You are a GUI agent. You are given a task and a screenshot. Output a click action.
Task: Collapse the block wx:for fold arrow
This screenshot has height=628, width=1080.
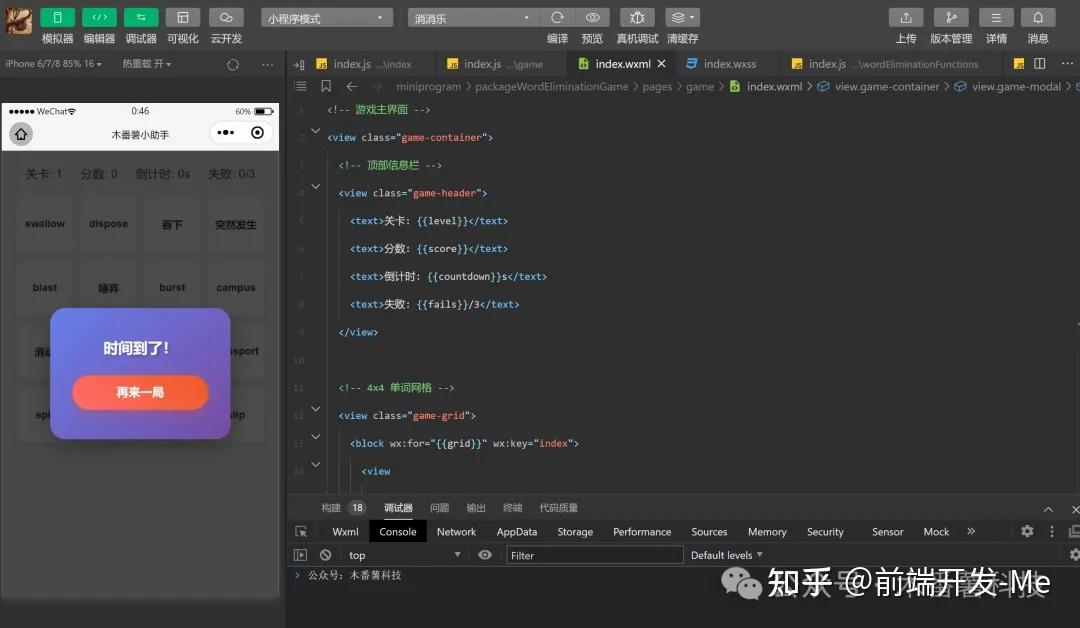[315, 436]
